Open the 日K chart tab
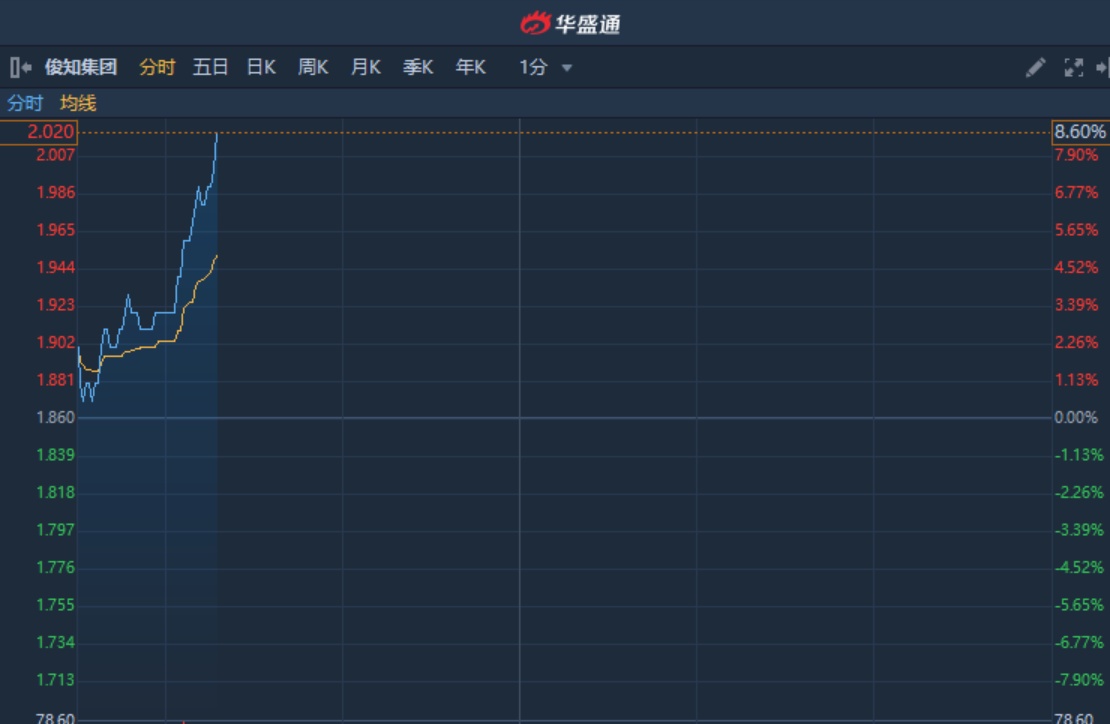1110x724 pixels. 261,67
